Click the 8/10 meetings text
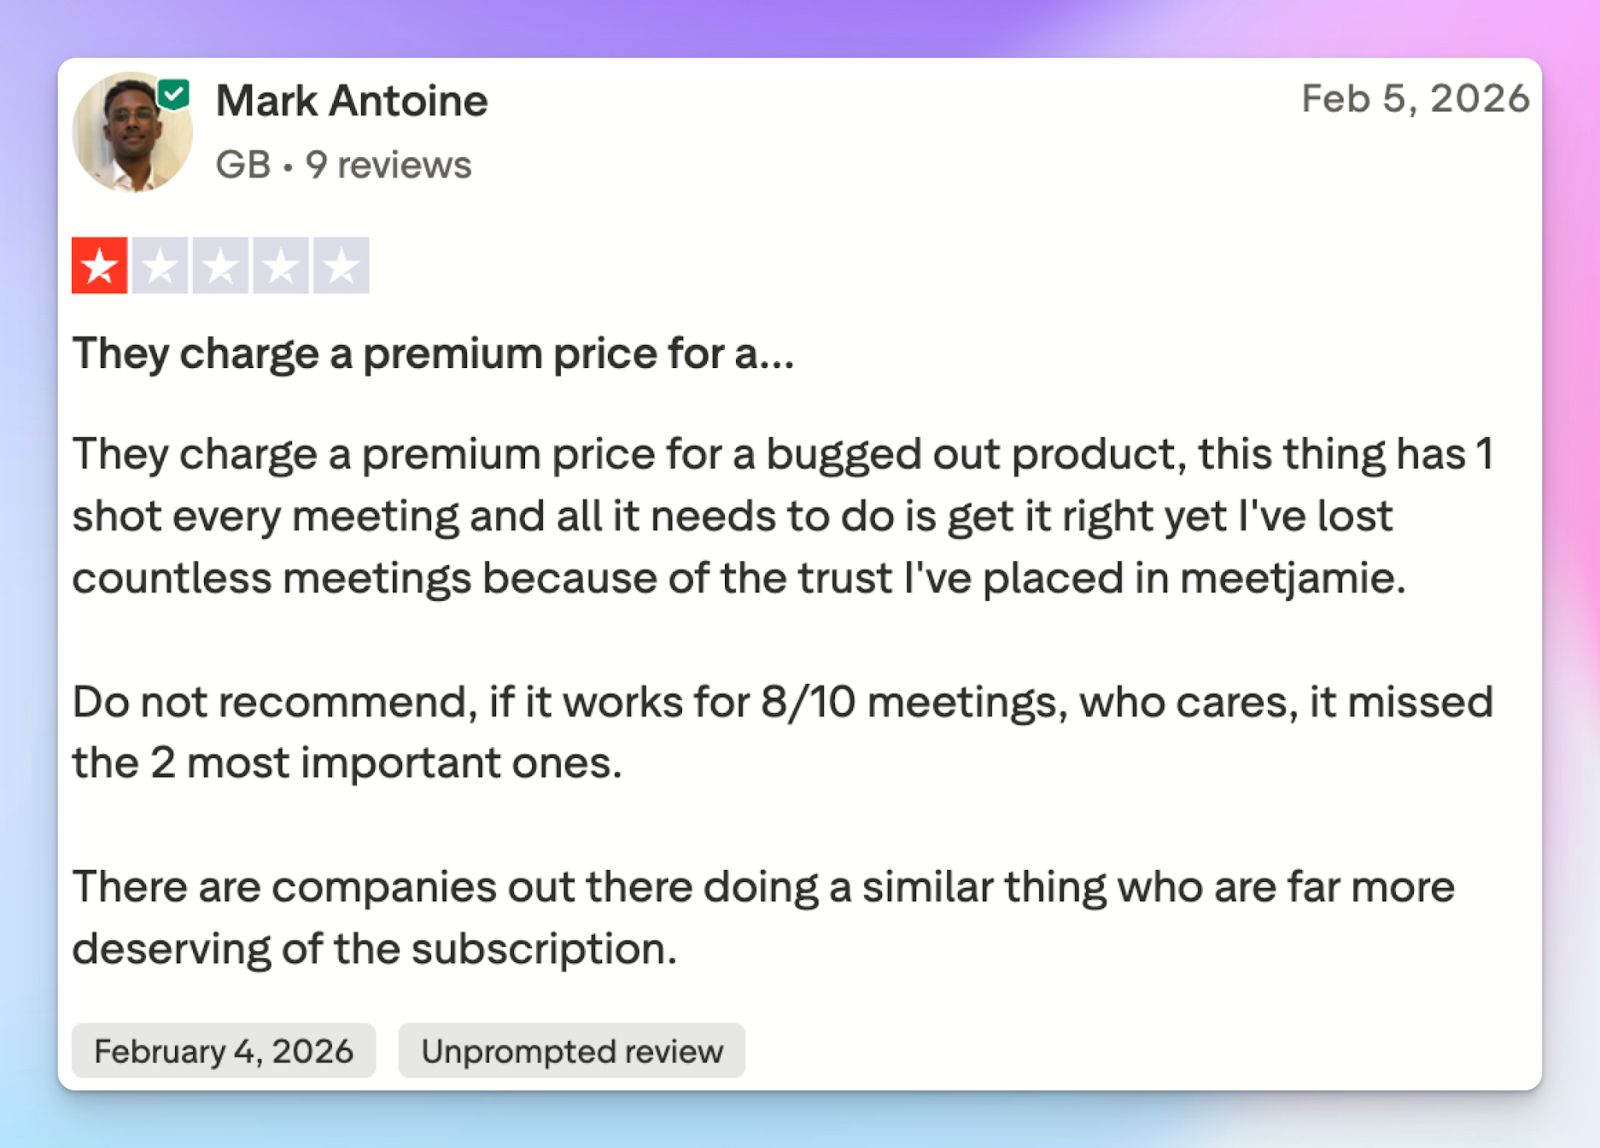 [x=907, y=702]
